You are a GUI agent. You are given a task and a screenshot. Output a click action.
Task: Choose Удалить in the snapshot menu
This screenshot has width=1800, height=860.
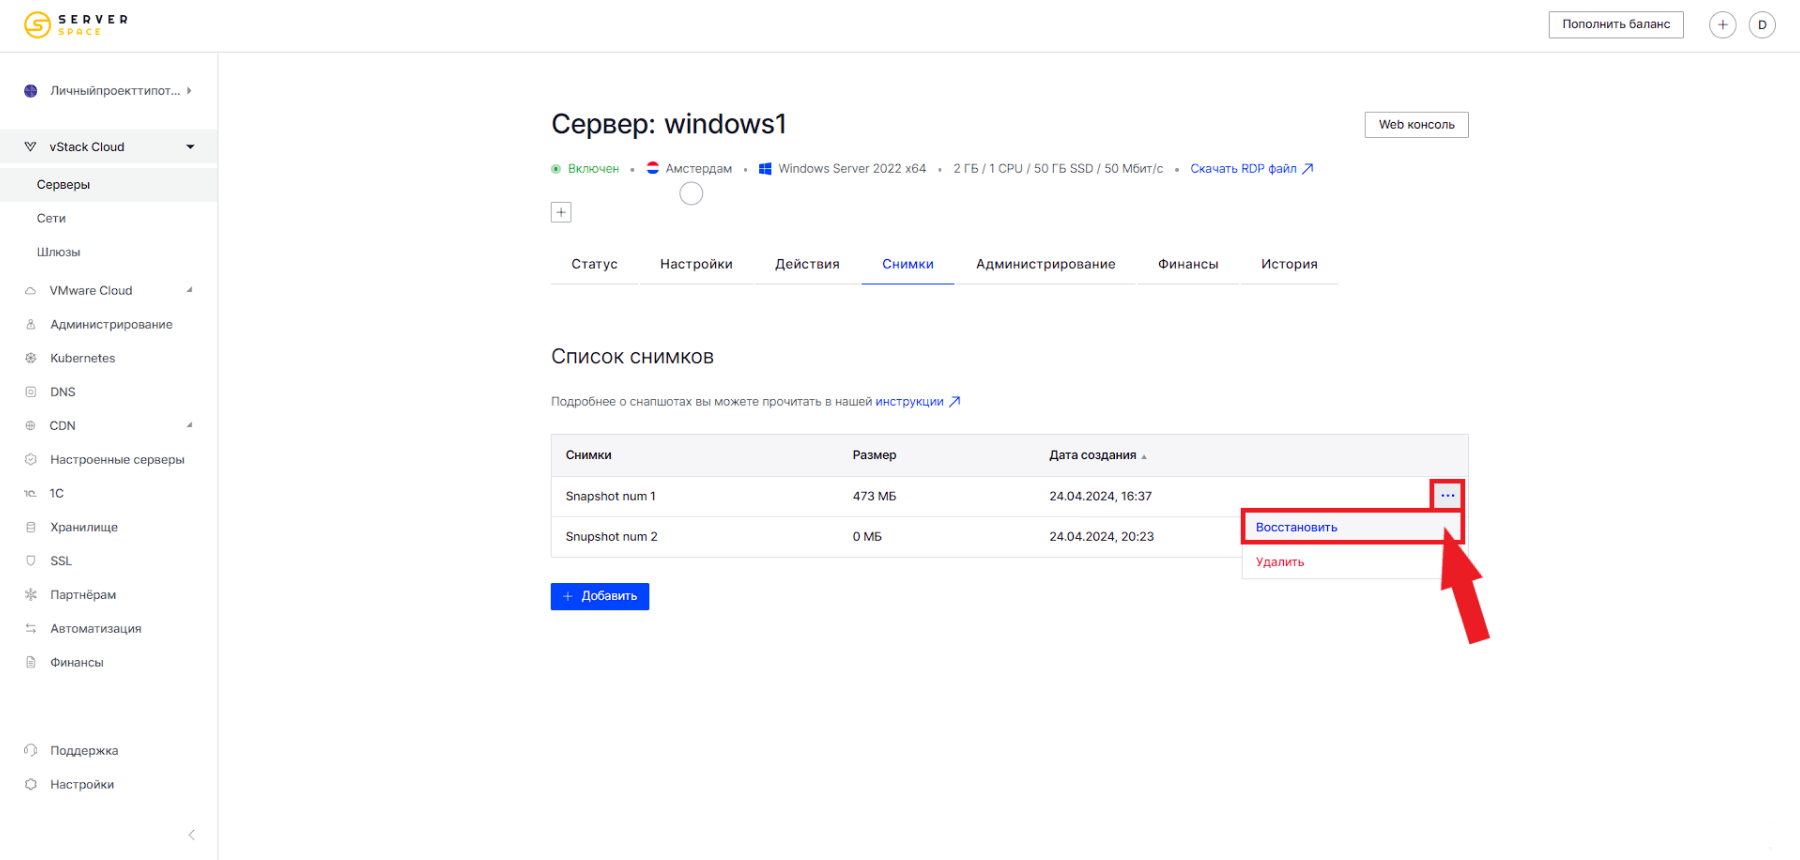1280,562
